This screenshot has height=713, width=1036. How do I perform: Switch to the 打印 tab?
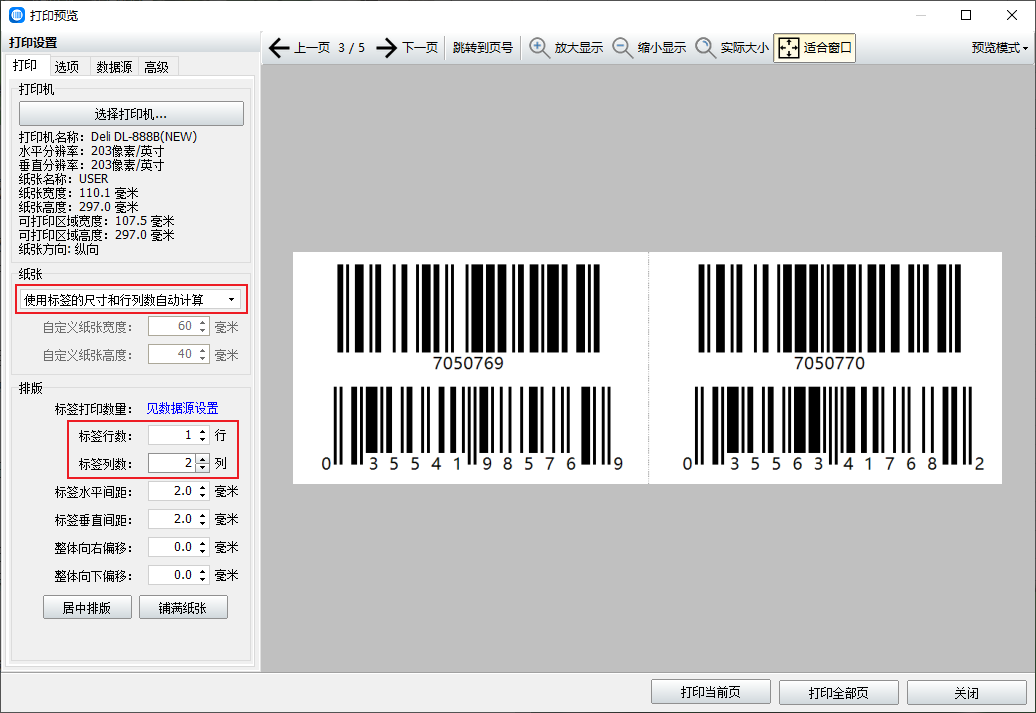[x=25, y=65]
